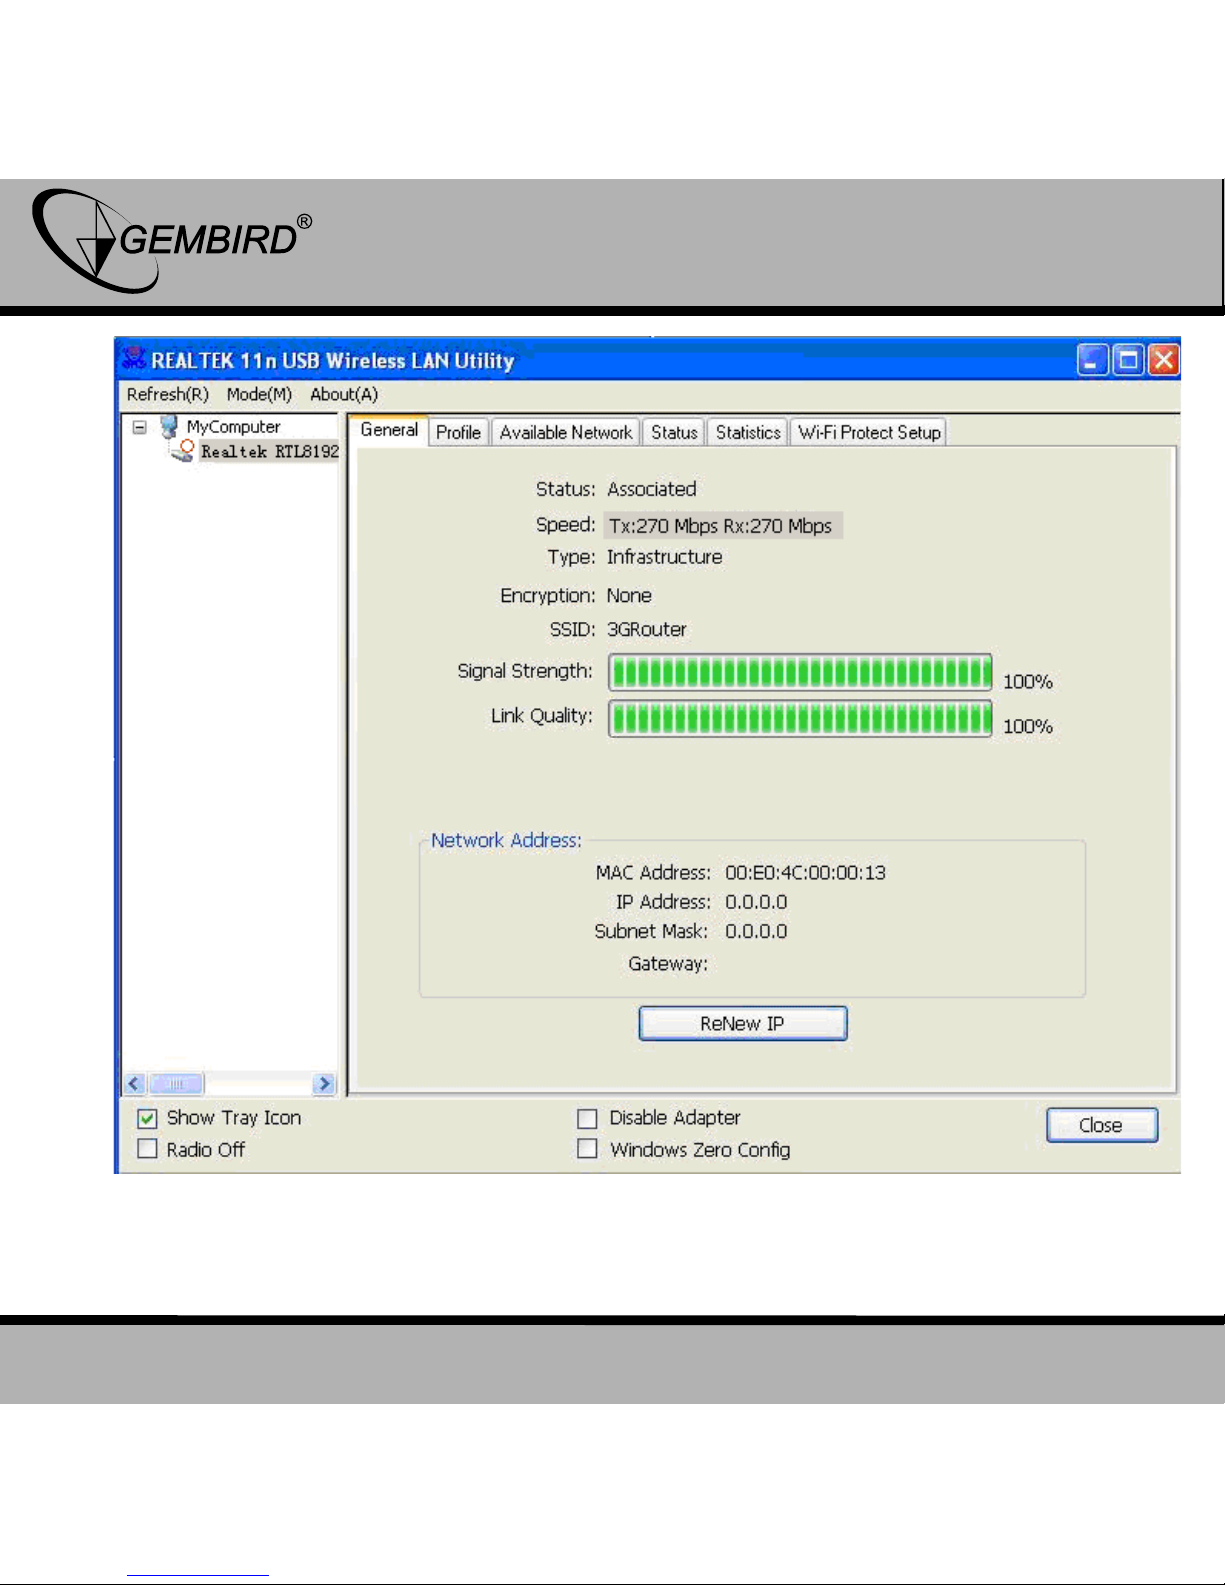
Task: Click the Encryption value None
Action: tap(629, 596)
